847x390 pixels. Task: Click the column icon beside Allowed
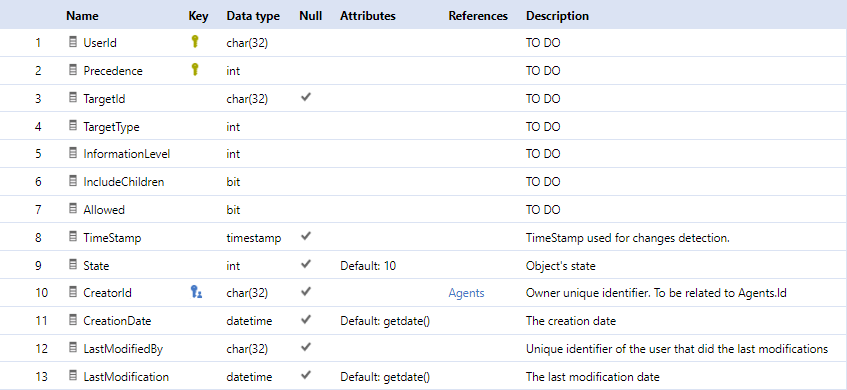[73, 209]
